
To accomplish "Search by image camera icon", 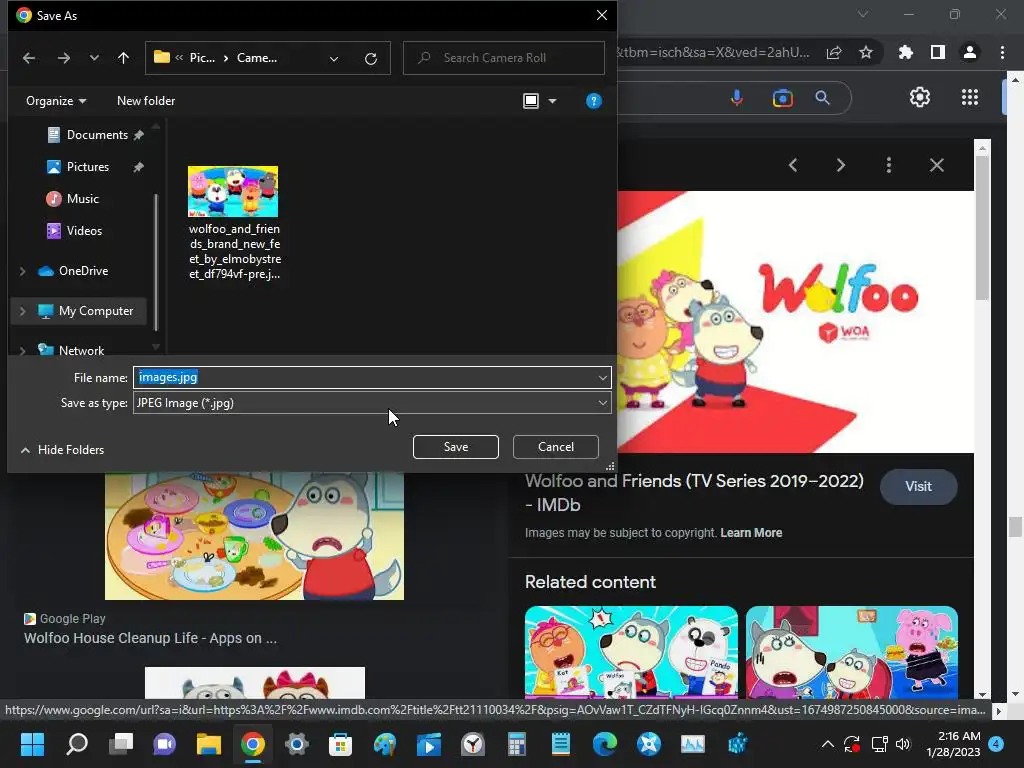I will tap(782, 98).
